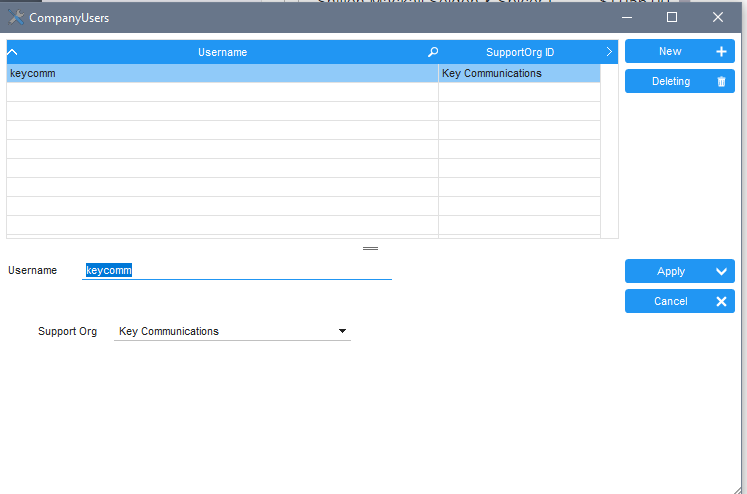747x494 pixels.
Task: Click the magnifier search icon in Username header
Action: pos(432,52)
